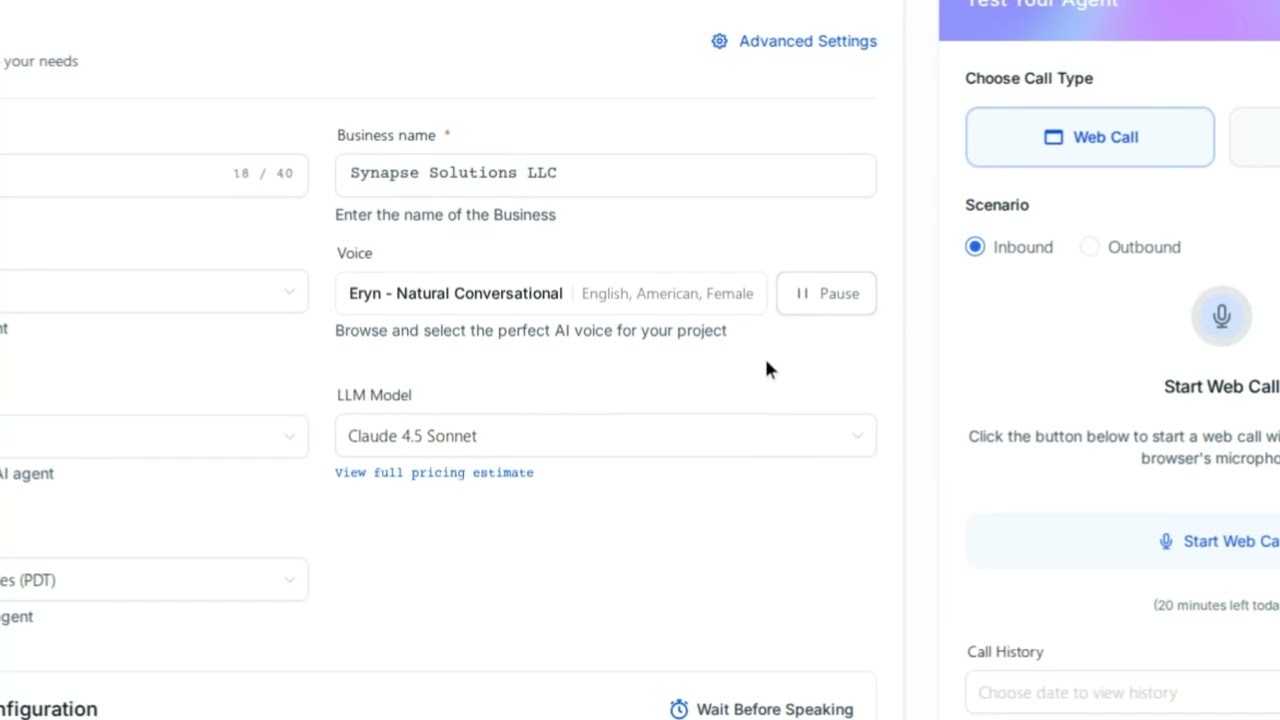Open the Call History date picker
This screenshot has height=720, width=1280.
1123,692
